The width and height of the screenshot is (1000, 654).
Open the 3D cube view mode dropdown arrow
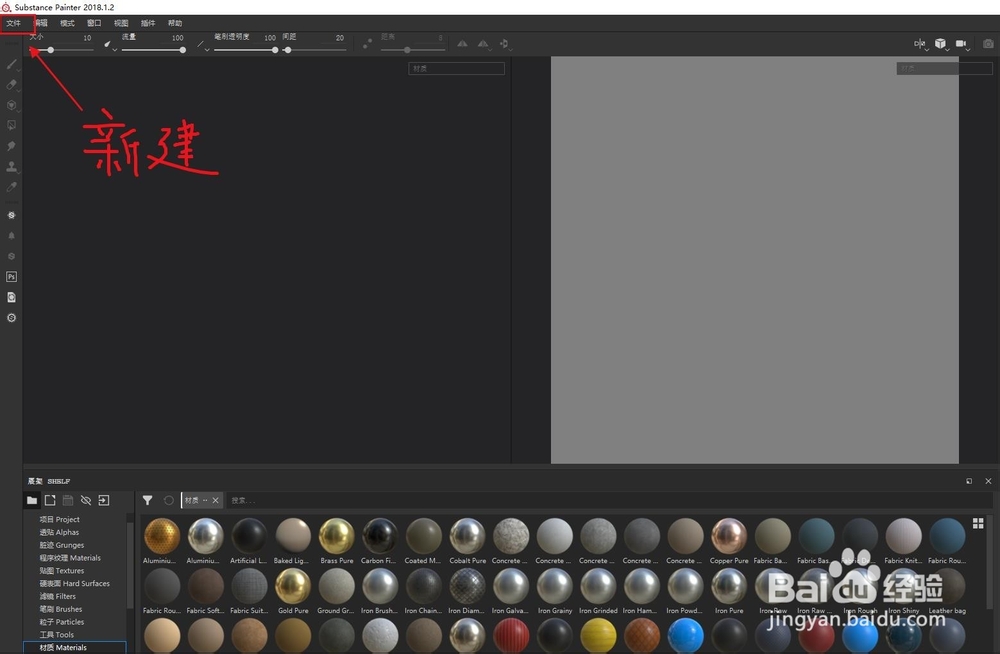point(947,49)
